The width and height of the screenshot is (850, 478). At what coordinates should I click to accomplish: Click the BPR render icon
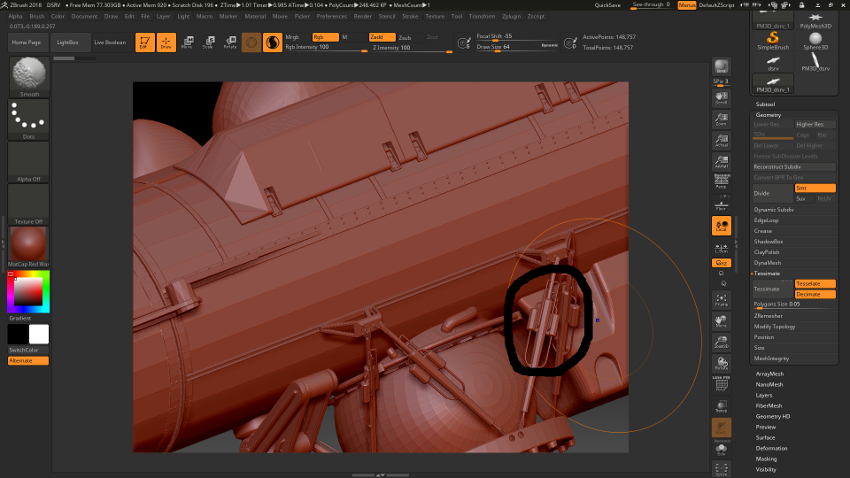click(722, 67)
